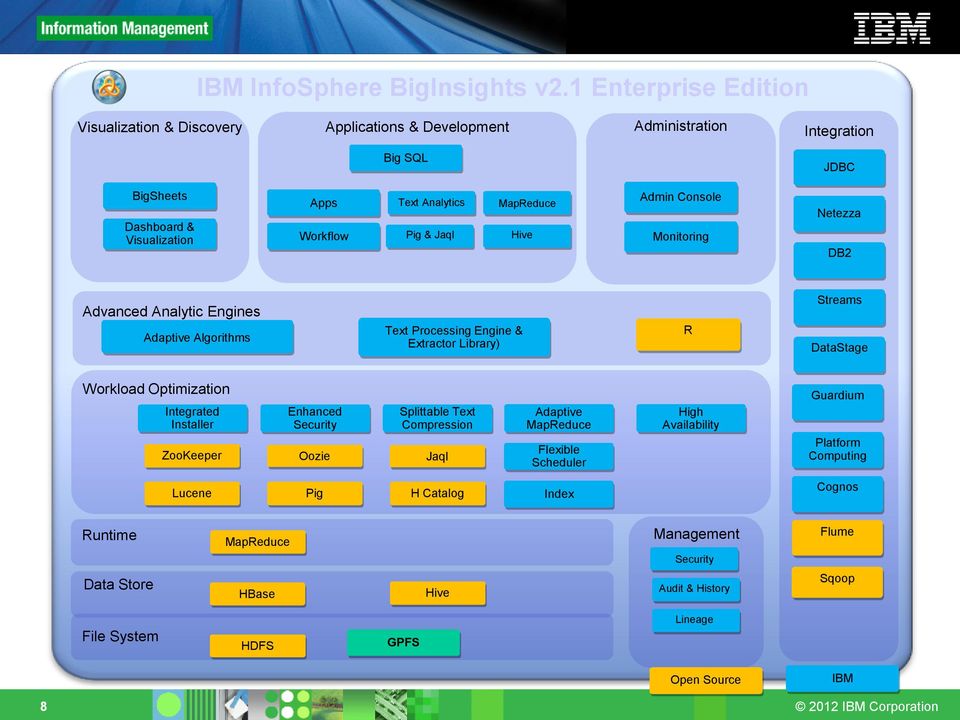
Task: Click the High Availability box
Action: 691,418
